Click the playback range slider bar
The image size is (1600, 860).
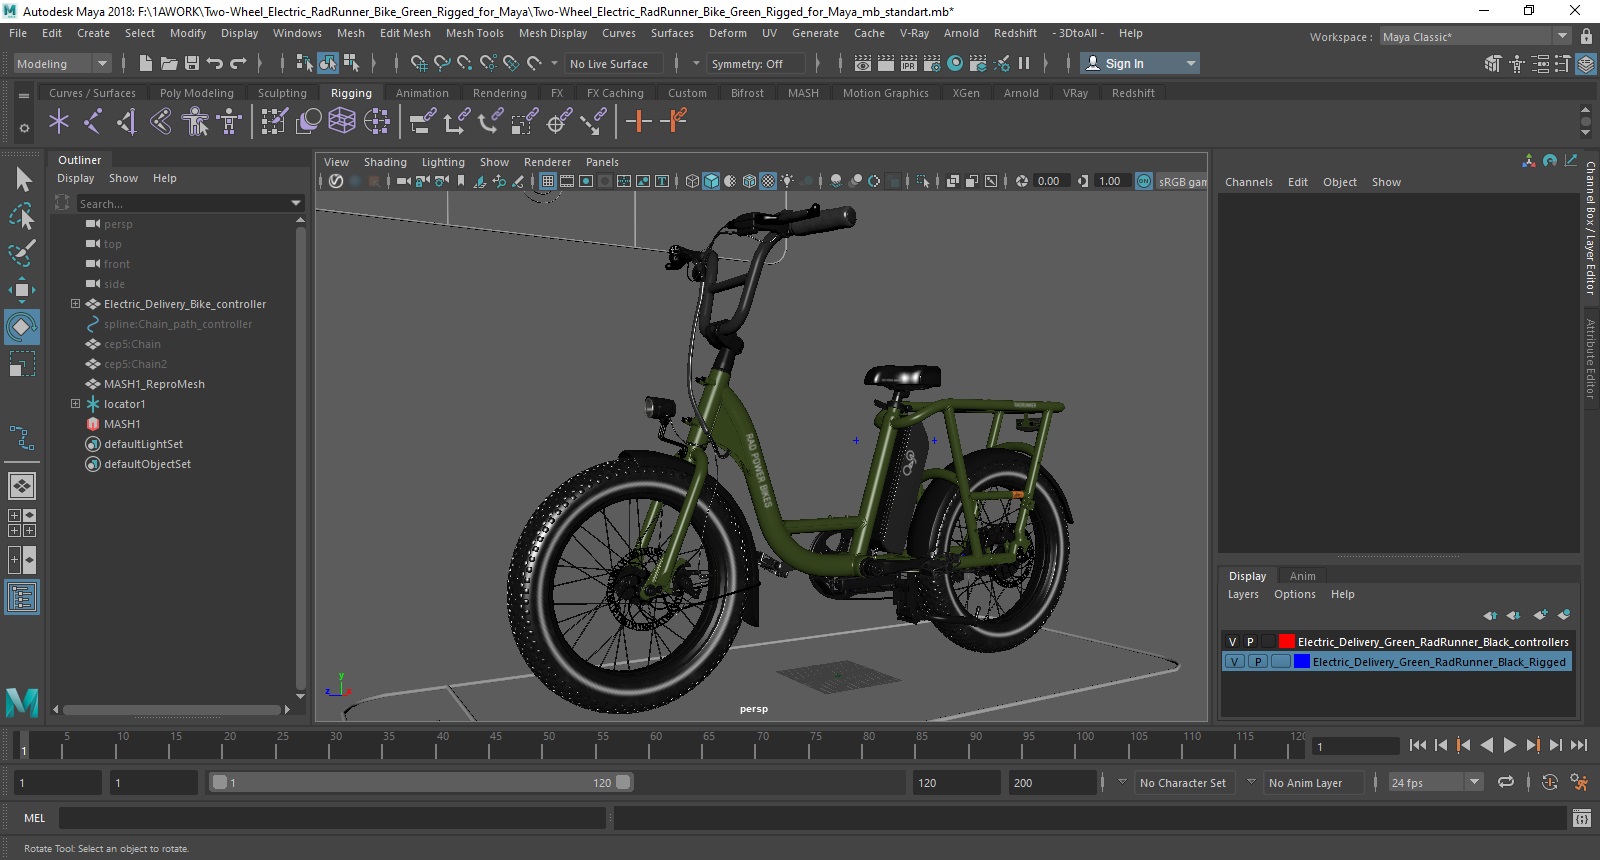(x=421, y=782)
